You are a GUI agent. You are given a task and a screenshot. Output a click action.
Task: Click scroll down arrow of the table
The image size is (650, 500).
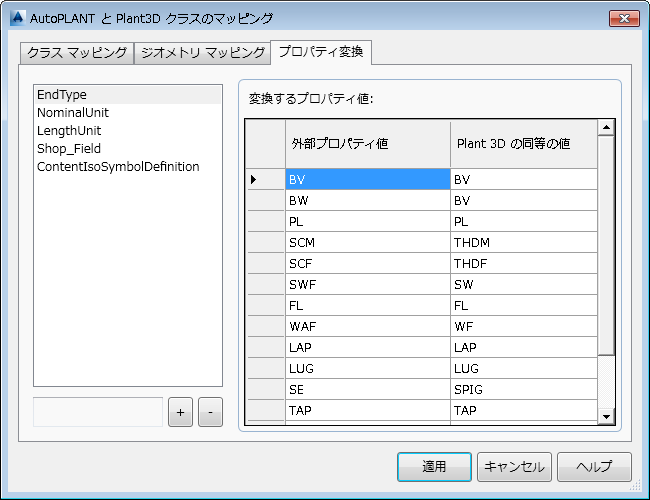tap(606, 416)
